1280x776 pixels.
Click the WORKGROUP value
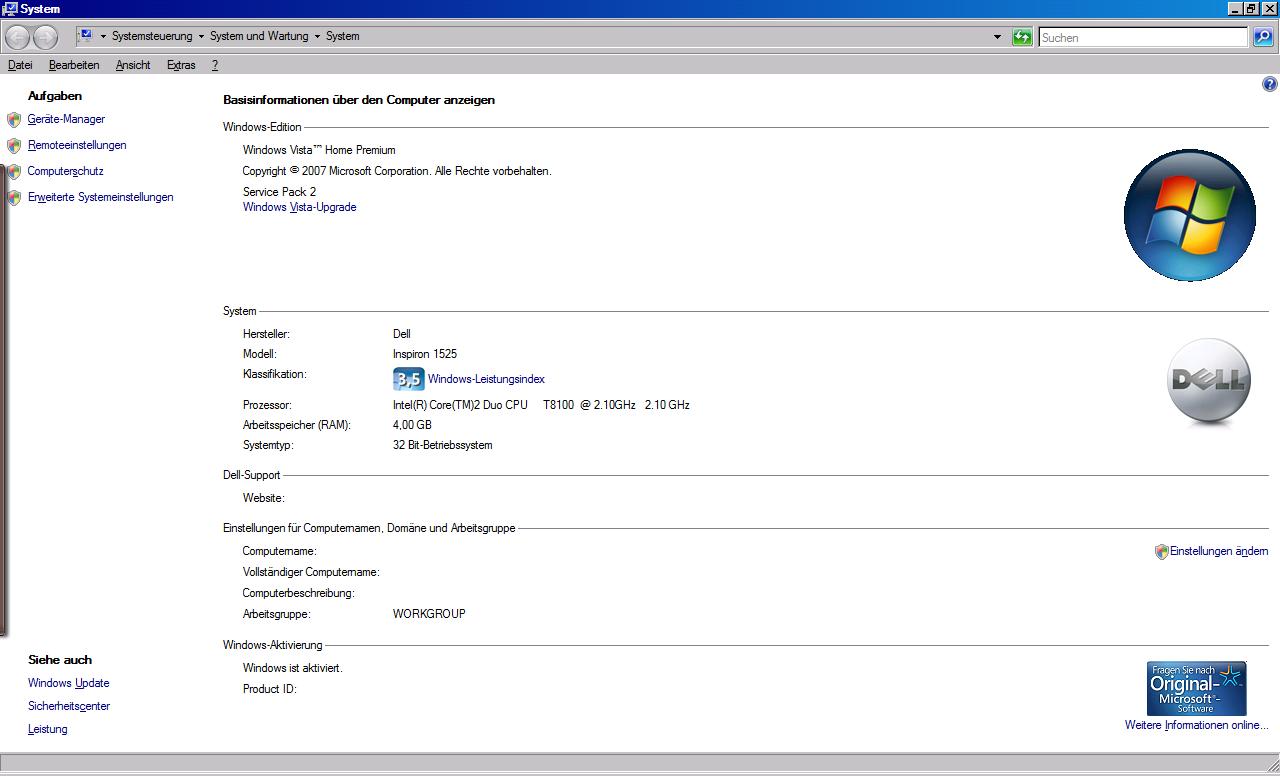pos(429,614)
